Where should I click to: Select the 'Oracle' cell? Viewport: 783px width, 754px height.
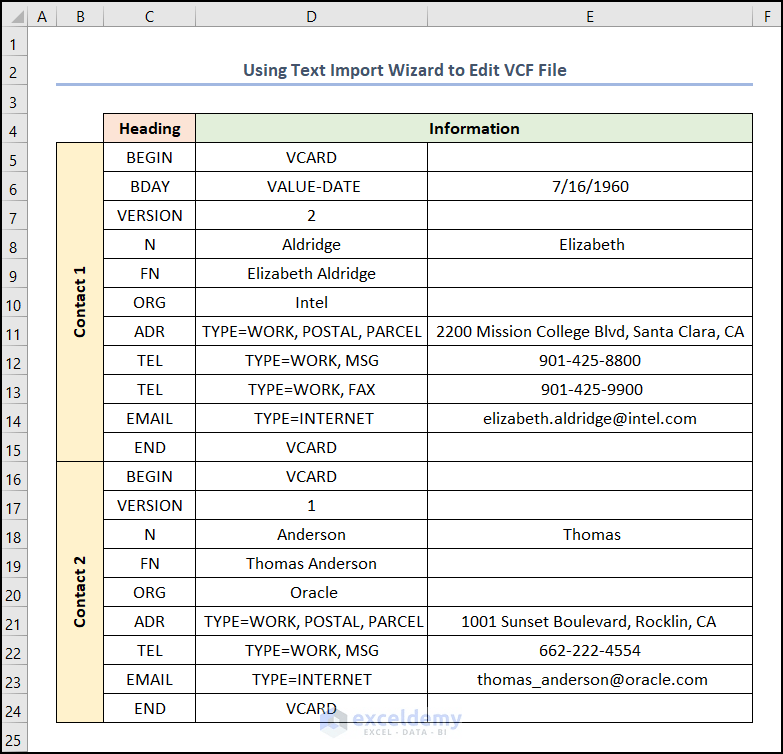(312, 593)
